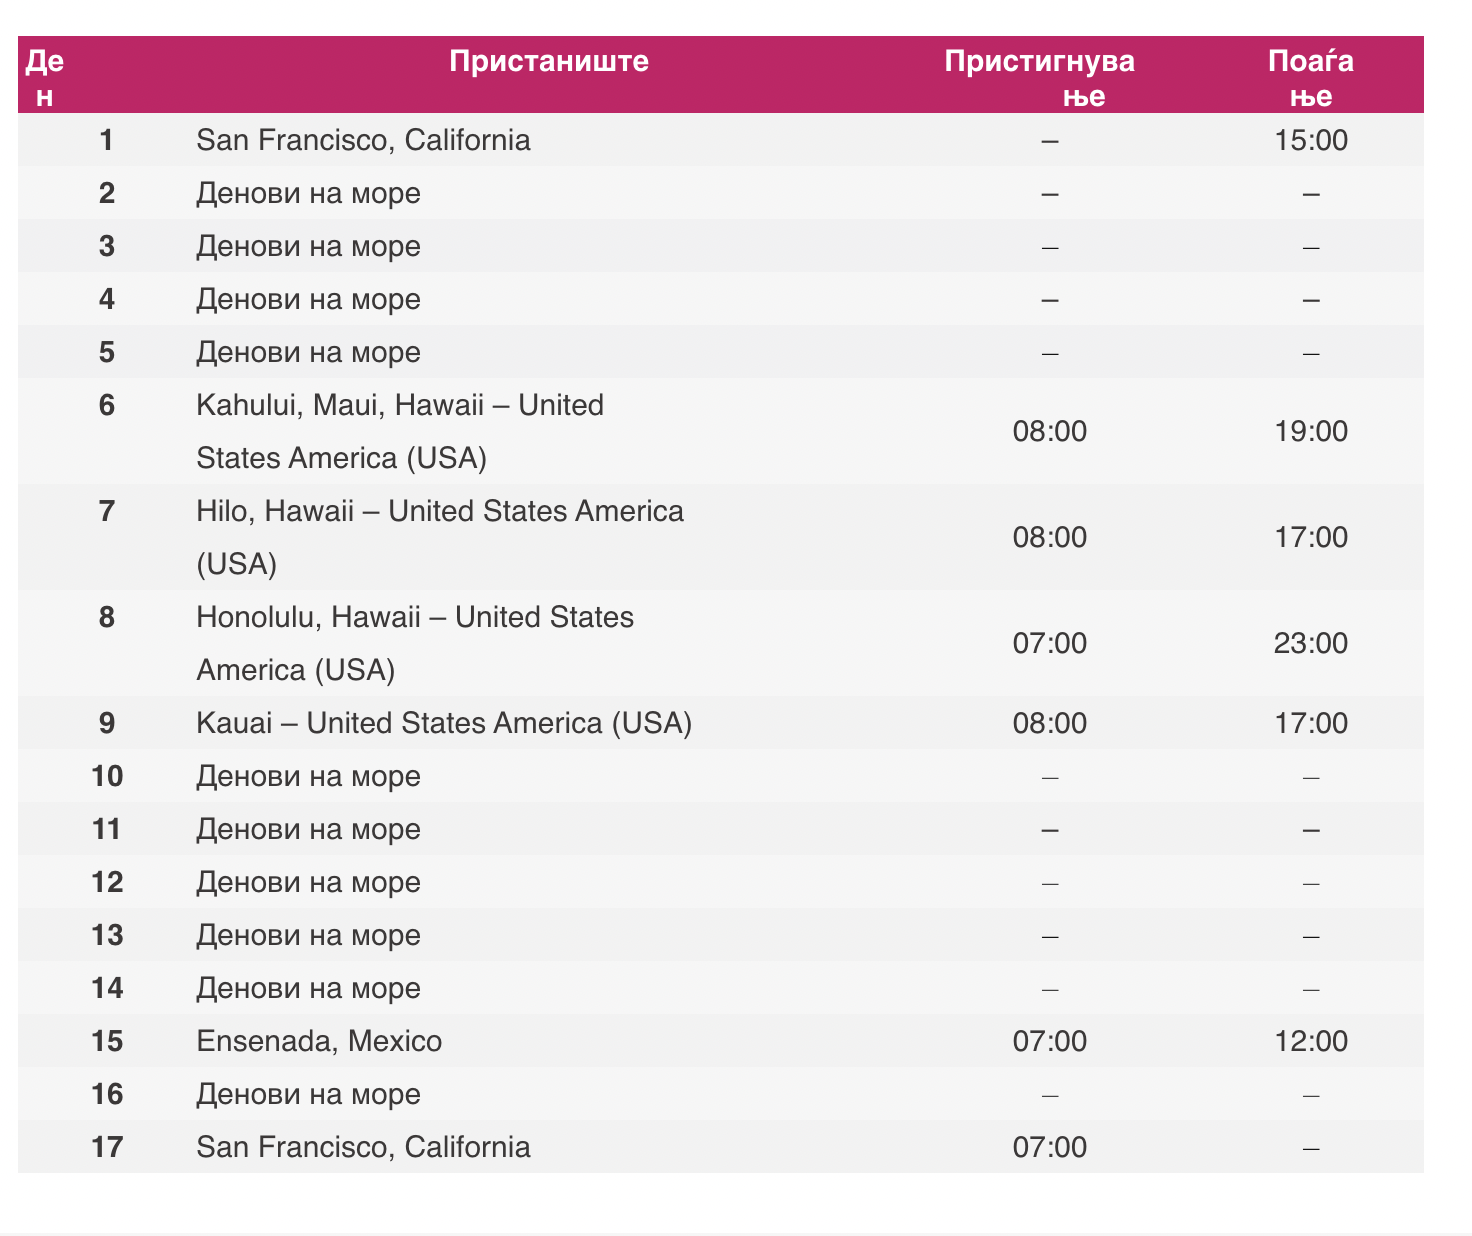The image size is (1472, 1236).
Task: Click the 08:00 arrival time for Kauai
Action: (1049, 723)
